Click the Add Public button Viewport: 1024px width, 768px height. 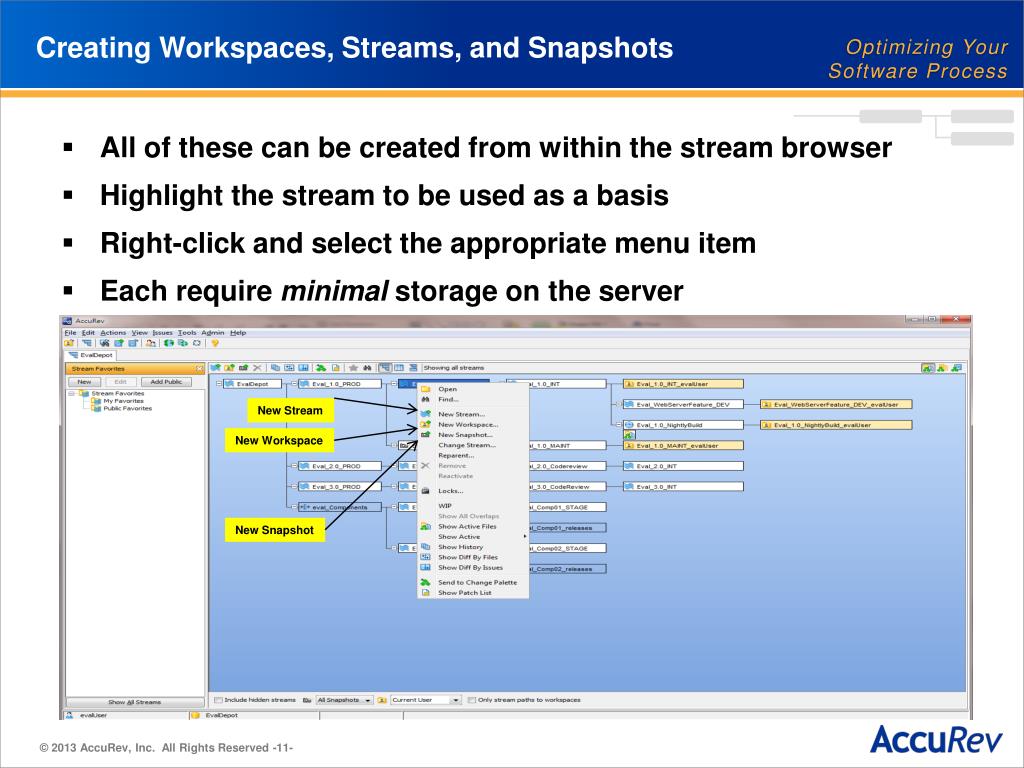pos(167,382)
